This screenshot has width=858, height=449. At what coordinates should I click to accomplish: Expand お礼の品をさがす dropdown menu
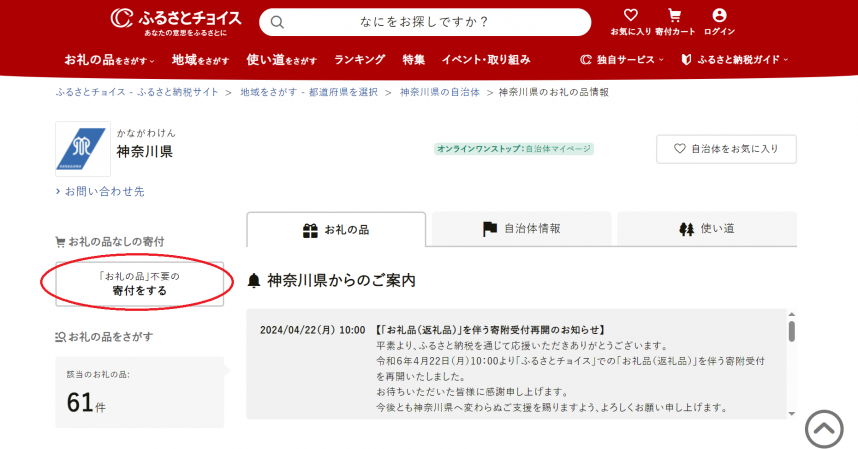(111, 59)
